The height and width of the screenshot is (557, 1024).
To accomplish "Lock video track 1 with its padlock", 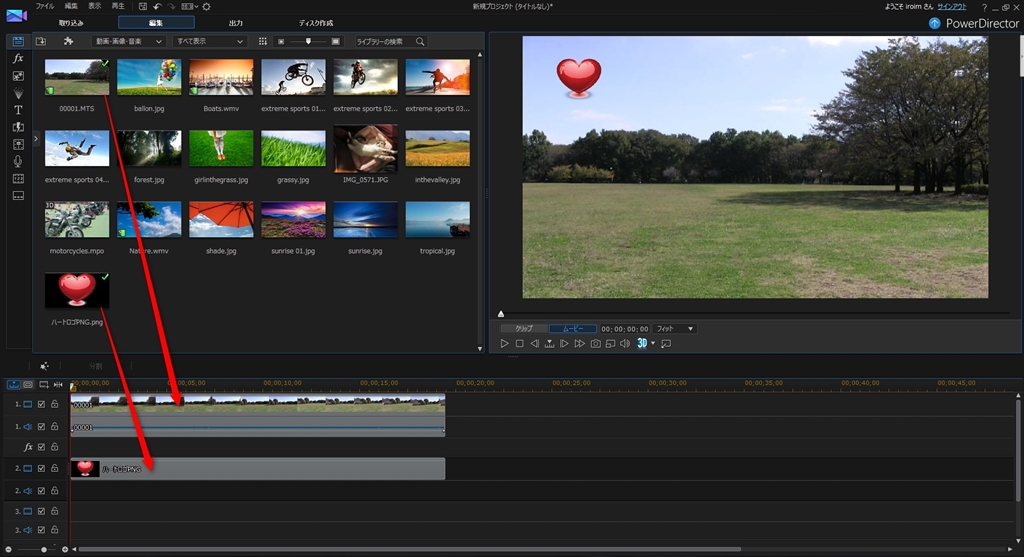I will click(x=55, y=404).
